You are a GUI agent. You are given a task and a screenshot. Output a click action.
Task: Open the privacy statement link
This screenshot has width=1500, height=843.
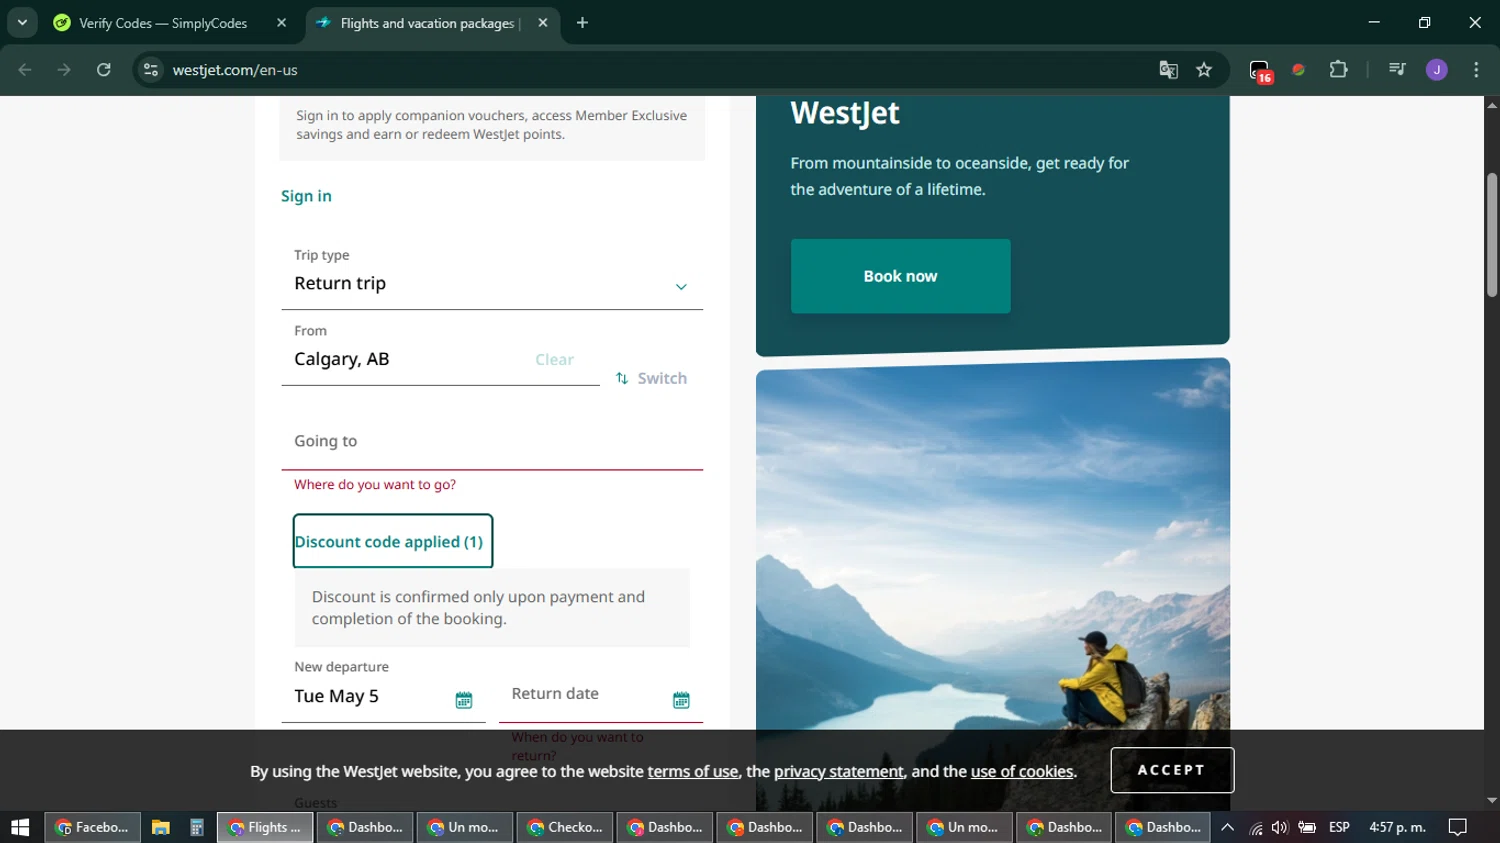click(x=838, y=771)
